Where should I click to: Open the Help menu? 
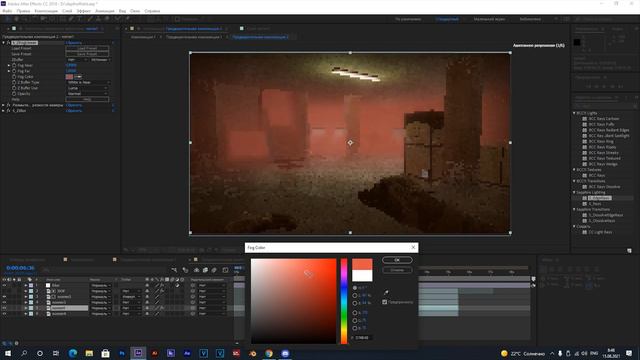pos(152,11)
